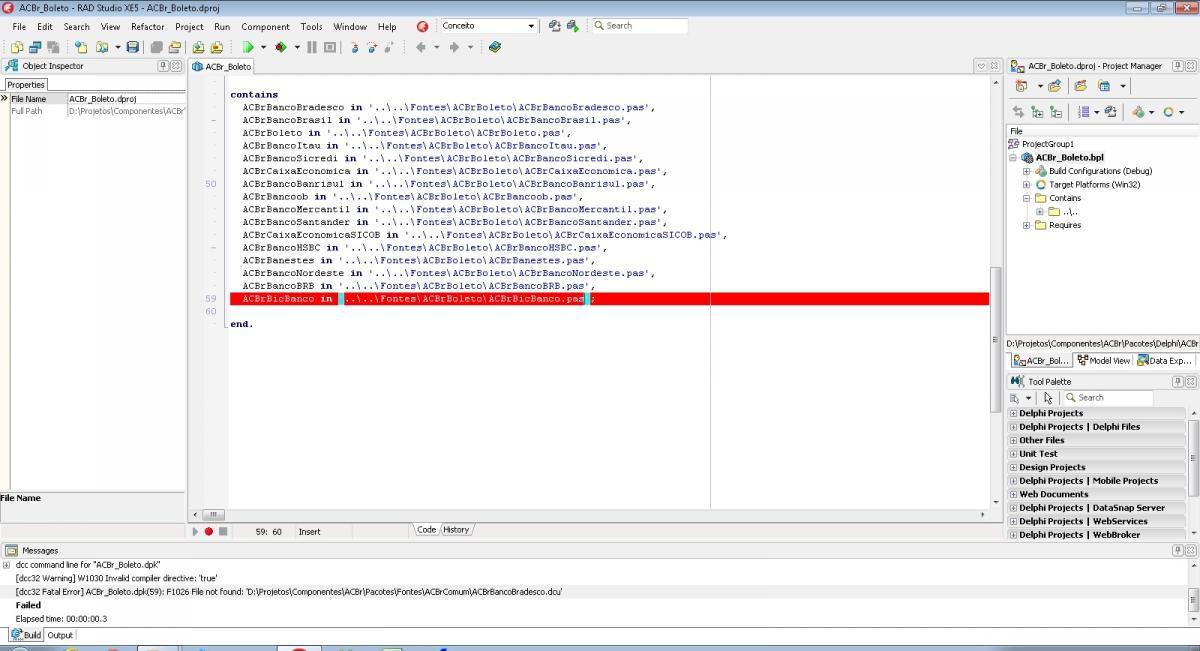Collapse the Contains folder node
This screenshot has width=1200, height=651.
click(1026, 198)
